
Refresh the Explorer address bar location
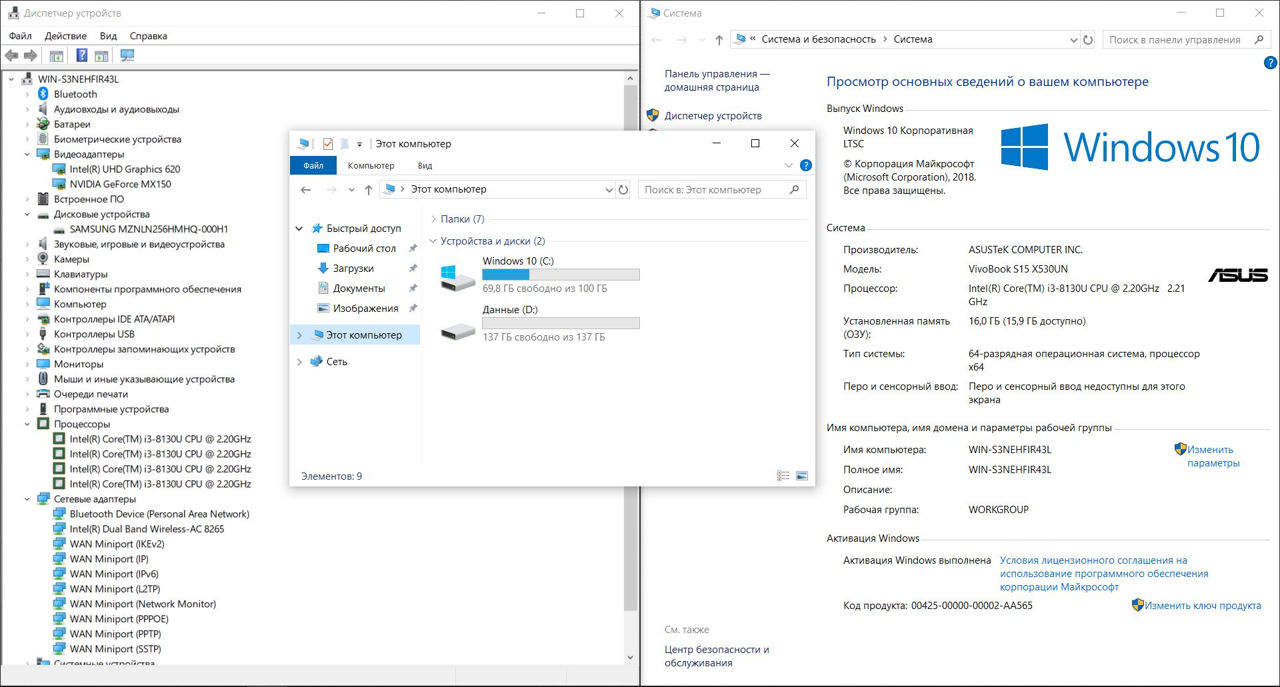(x=624, y=189)
